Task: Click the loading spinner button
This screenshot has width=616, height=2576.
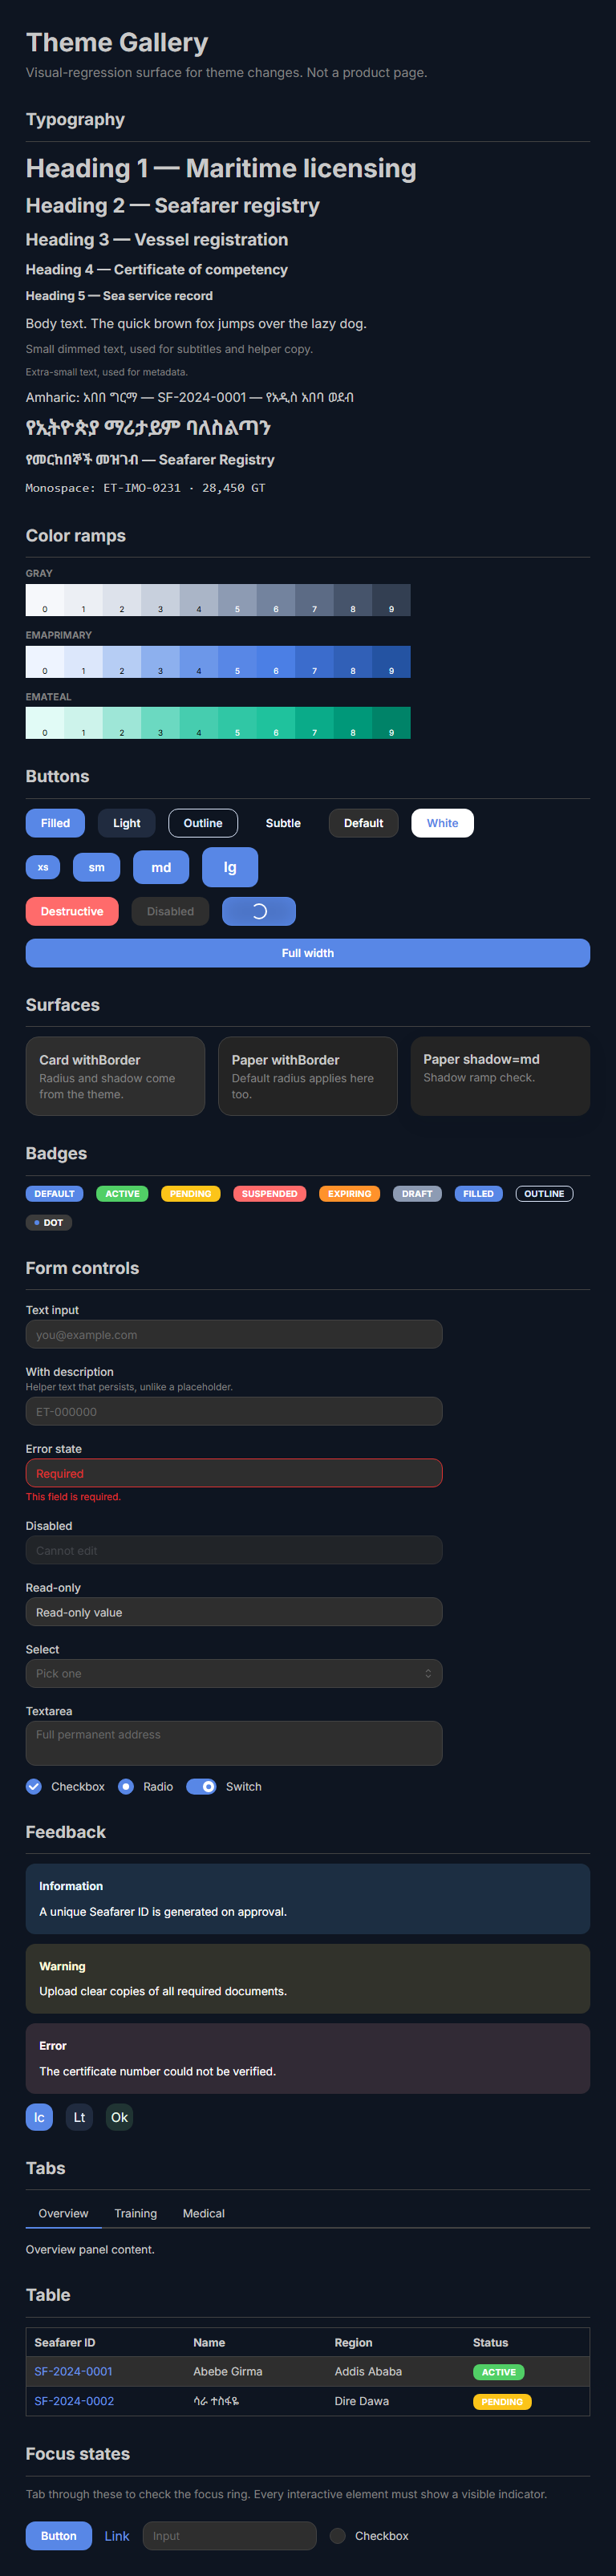Action: 259,911
